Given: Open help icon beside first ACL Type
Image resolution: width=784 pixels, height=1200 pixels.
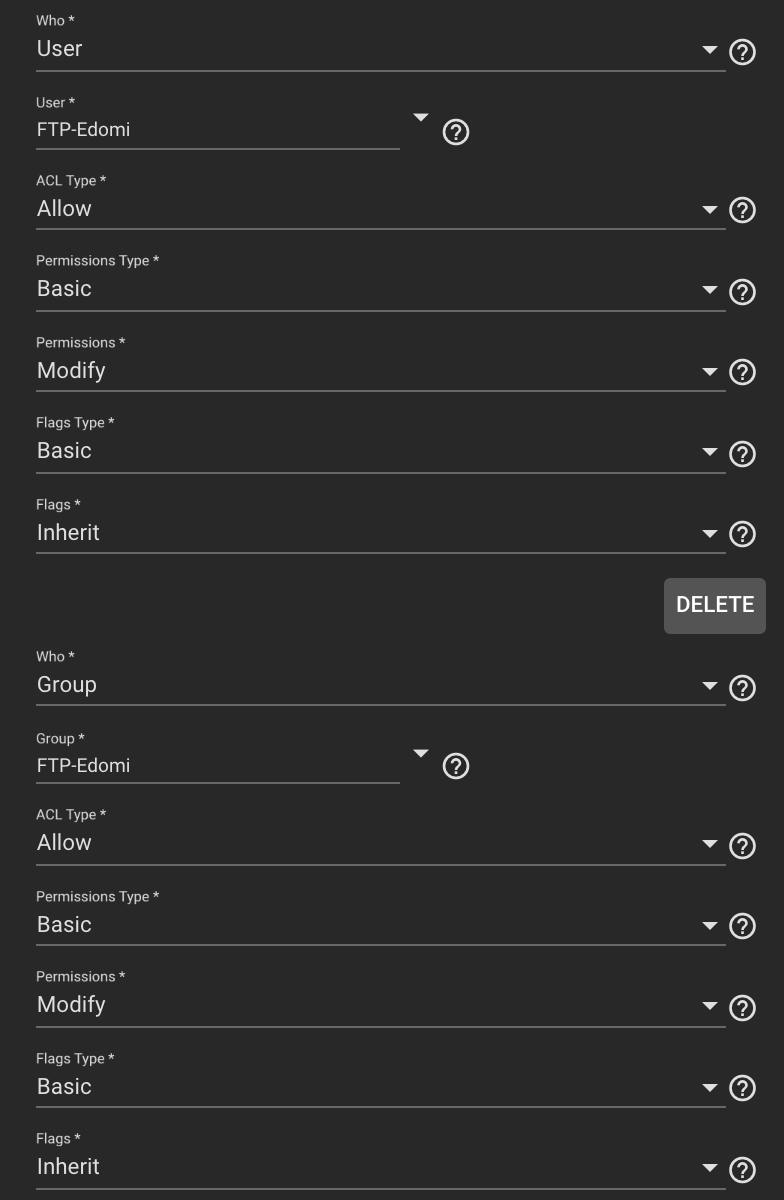Looking at the screenshot, I should (x=742, y=210).
